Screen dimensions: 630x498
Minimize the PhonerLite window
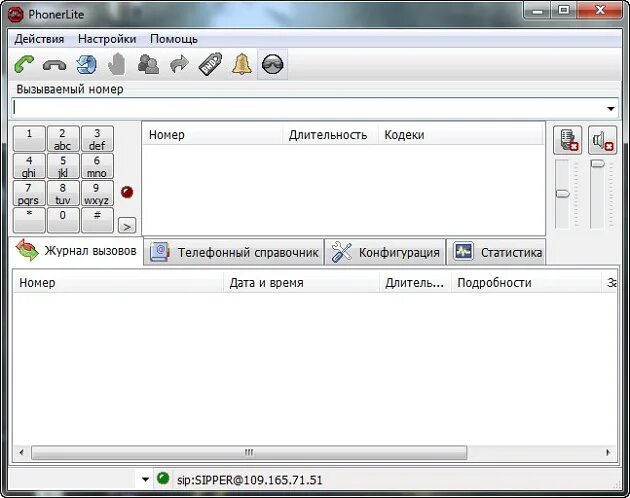[537, 10]
